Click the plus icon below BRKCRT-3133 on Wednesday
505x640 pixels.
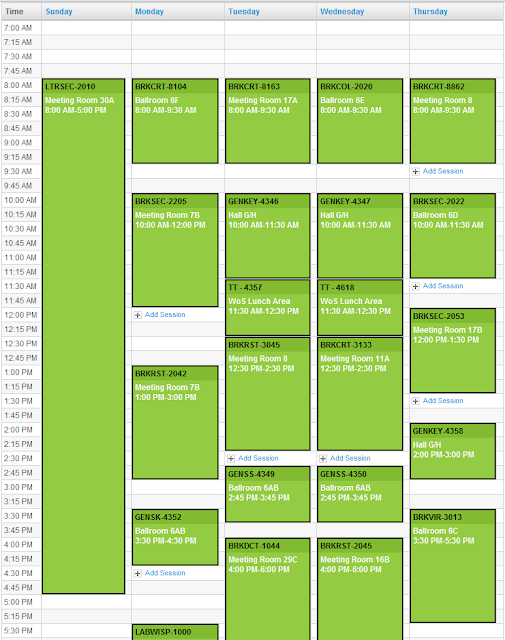pos(323,458)
